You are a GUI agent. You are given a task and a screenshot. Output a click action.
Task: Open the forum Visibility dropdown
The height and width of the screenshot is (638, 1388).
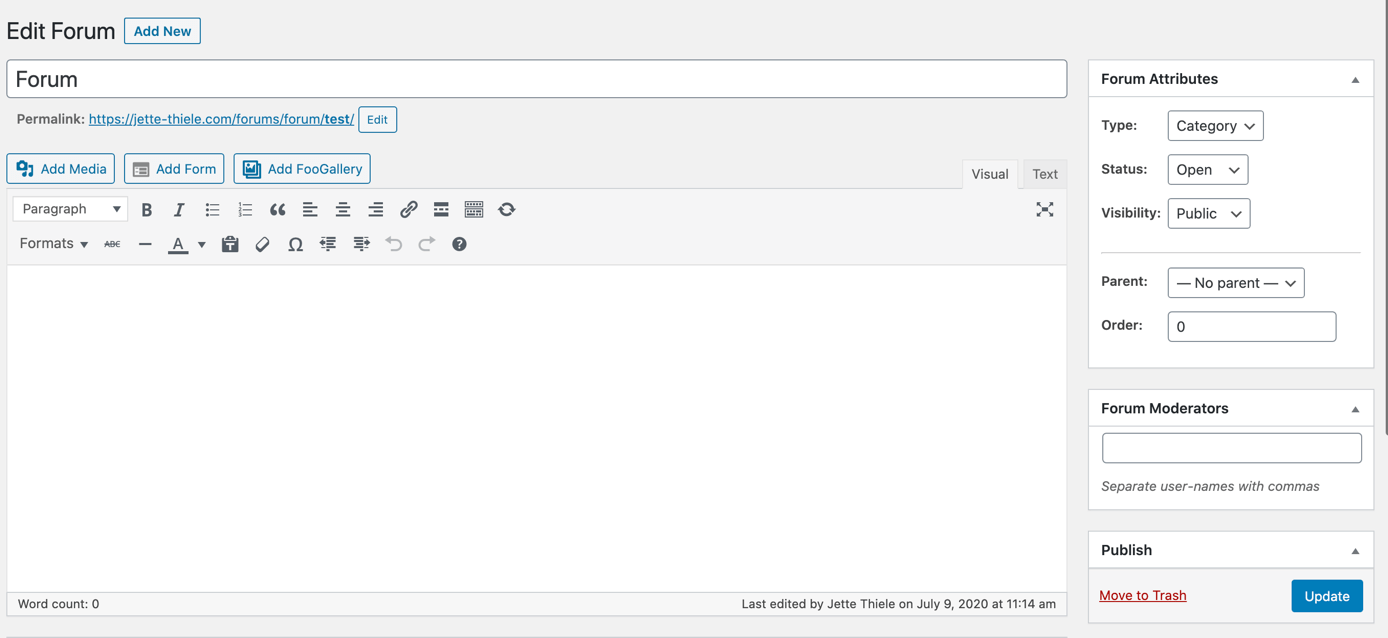[x=1208, y=214]
